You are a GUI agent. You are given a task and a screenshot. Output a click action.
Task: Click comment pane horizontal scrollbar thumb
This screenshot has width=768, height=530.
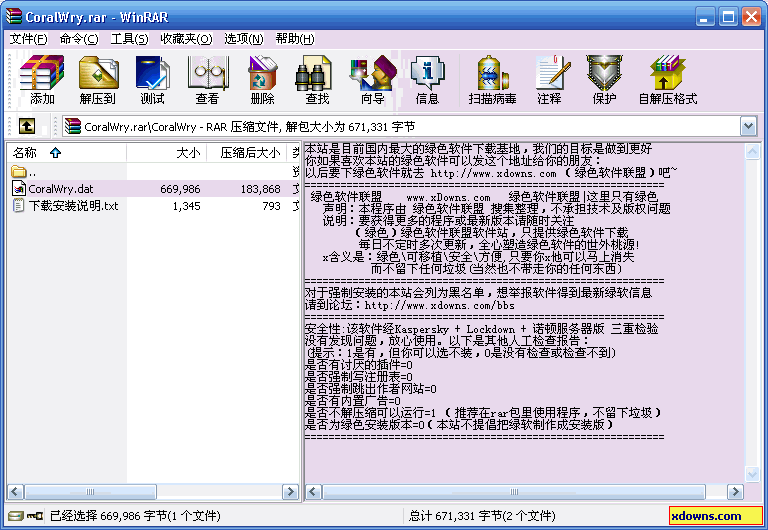[x=514, y=491]
